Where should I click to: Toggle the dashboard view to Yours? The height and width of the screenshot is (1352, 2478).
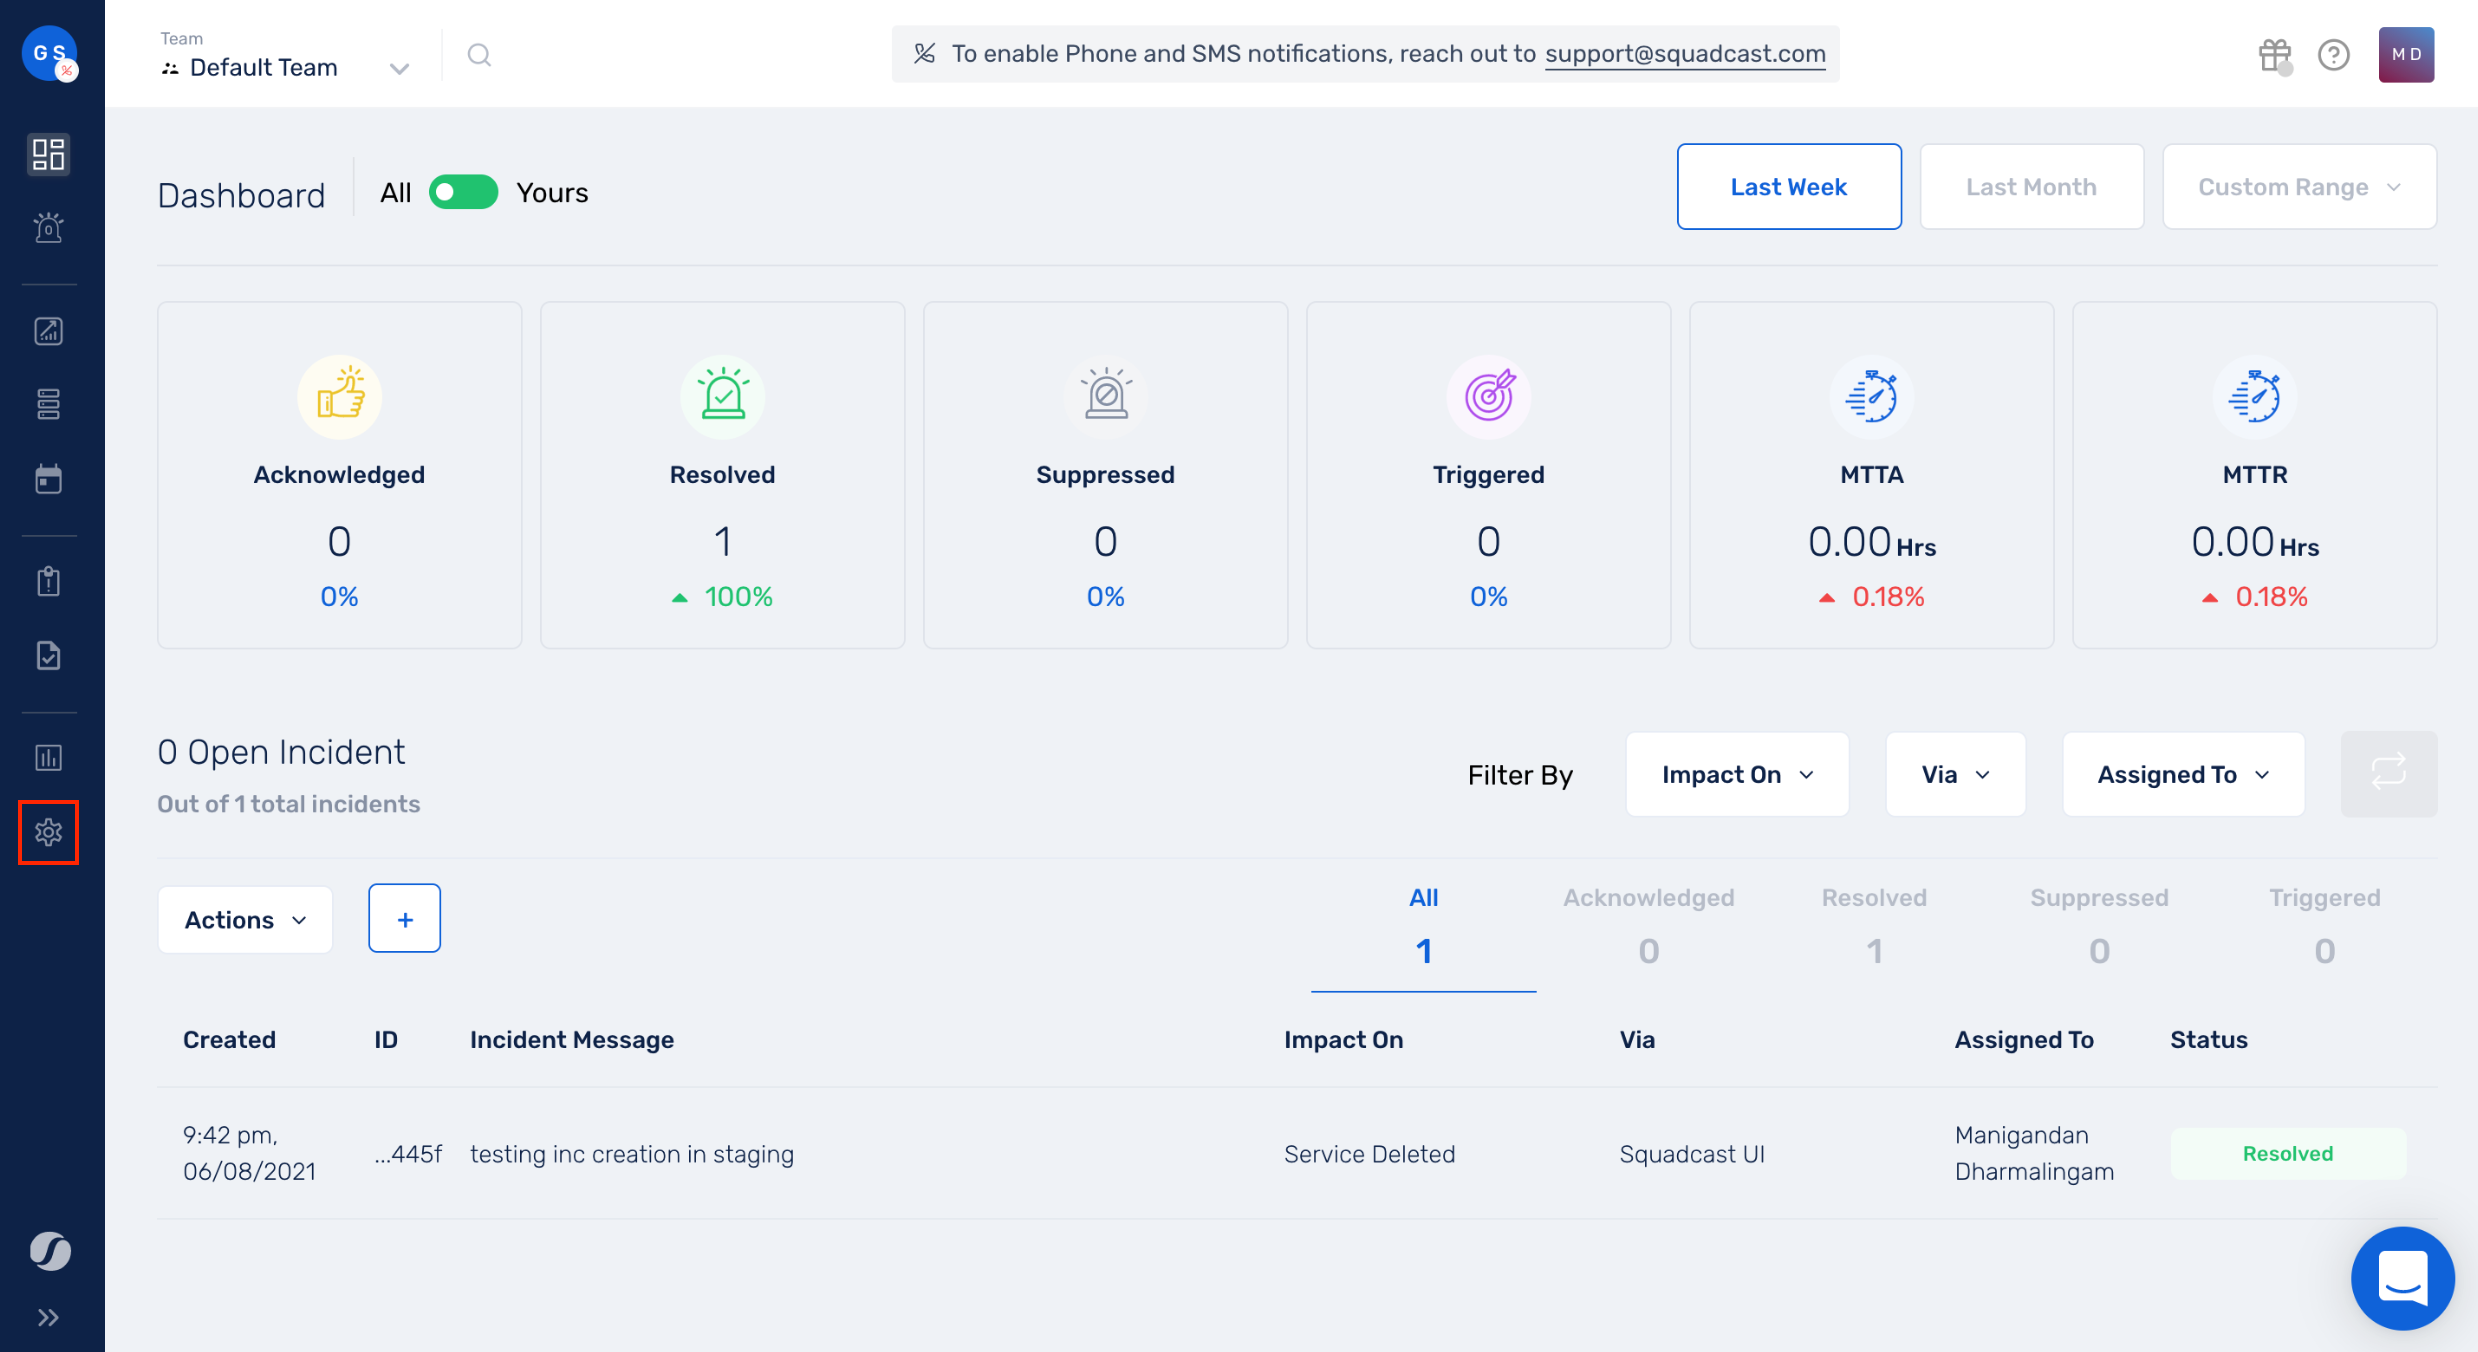(464, 192)
